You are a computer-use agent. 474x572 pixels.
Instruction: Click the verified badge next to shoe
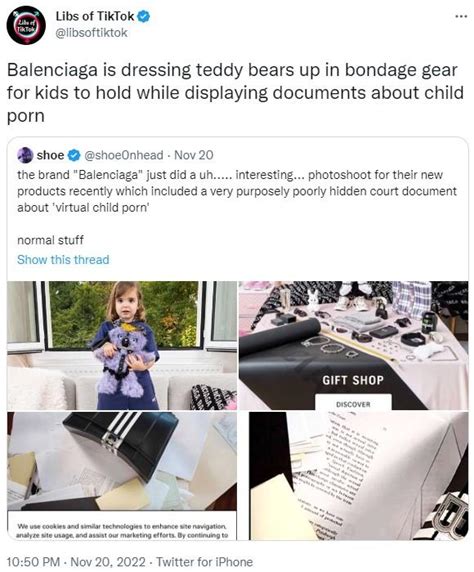(x=74, y=155)
